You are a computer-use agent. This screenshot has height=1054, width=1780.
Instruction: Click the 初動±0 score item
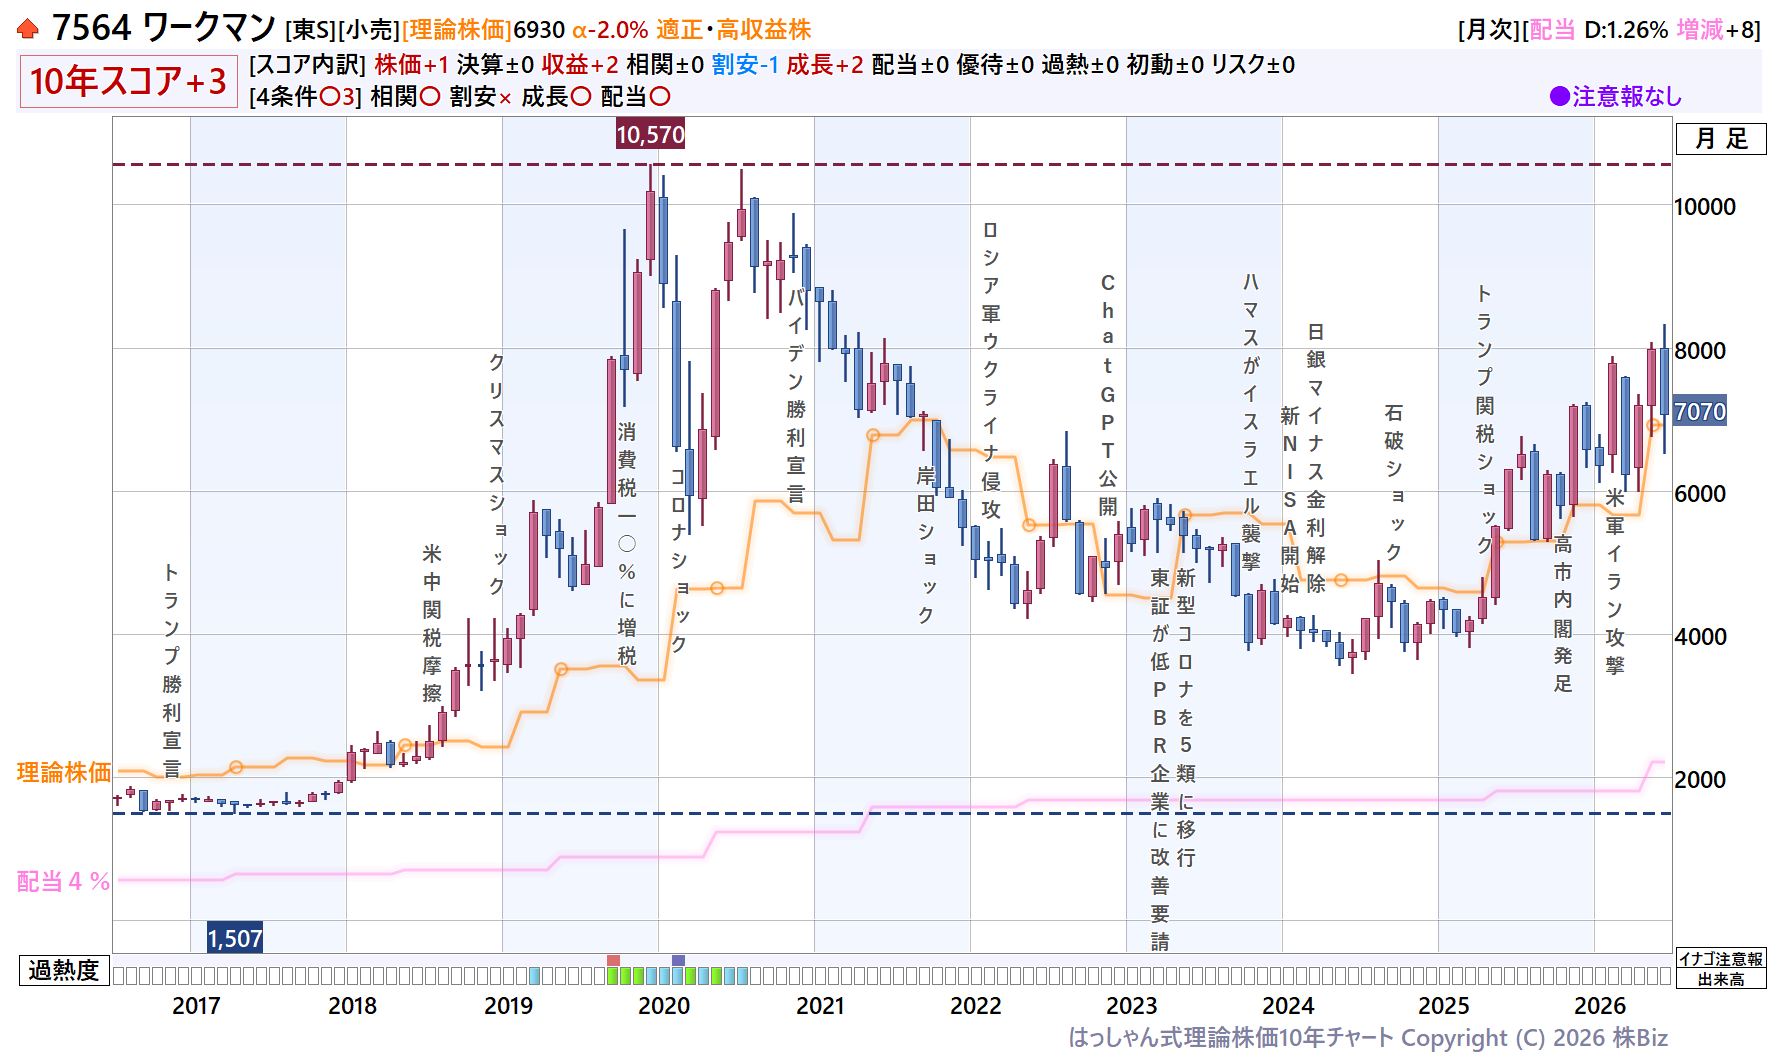[x=1165, y=65]
